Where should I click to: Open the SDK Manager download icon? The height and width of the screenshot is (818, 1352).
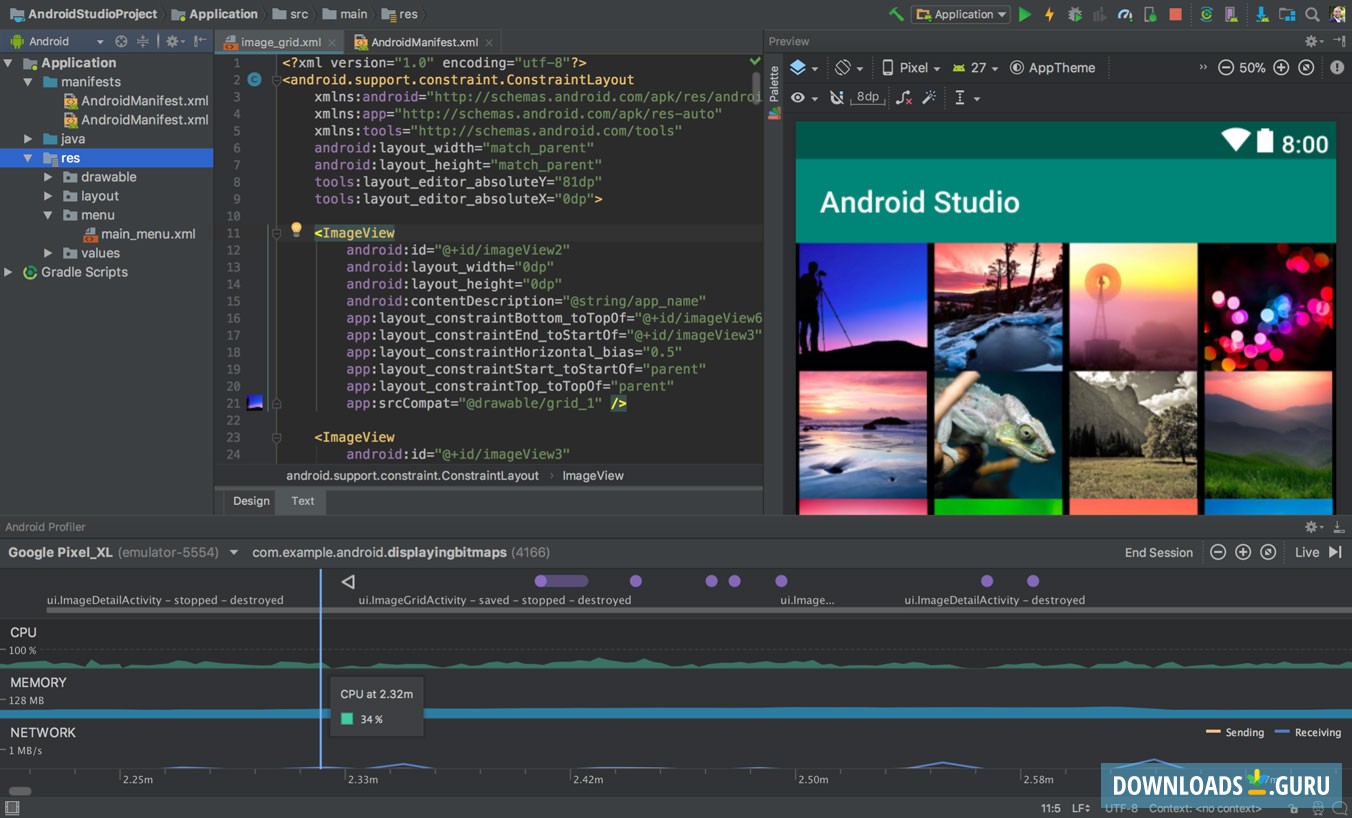[x=1263, y=14]
